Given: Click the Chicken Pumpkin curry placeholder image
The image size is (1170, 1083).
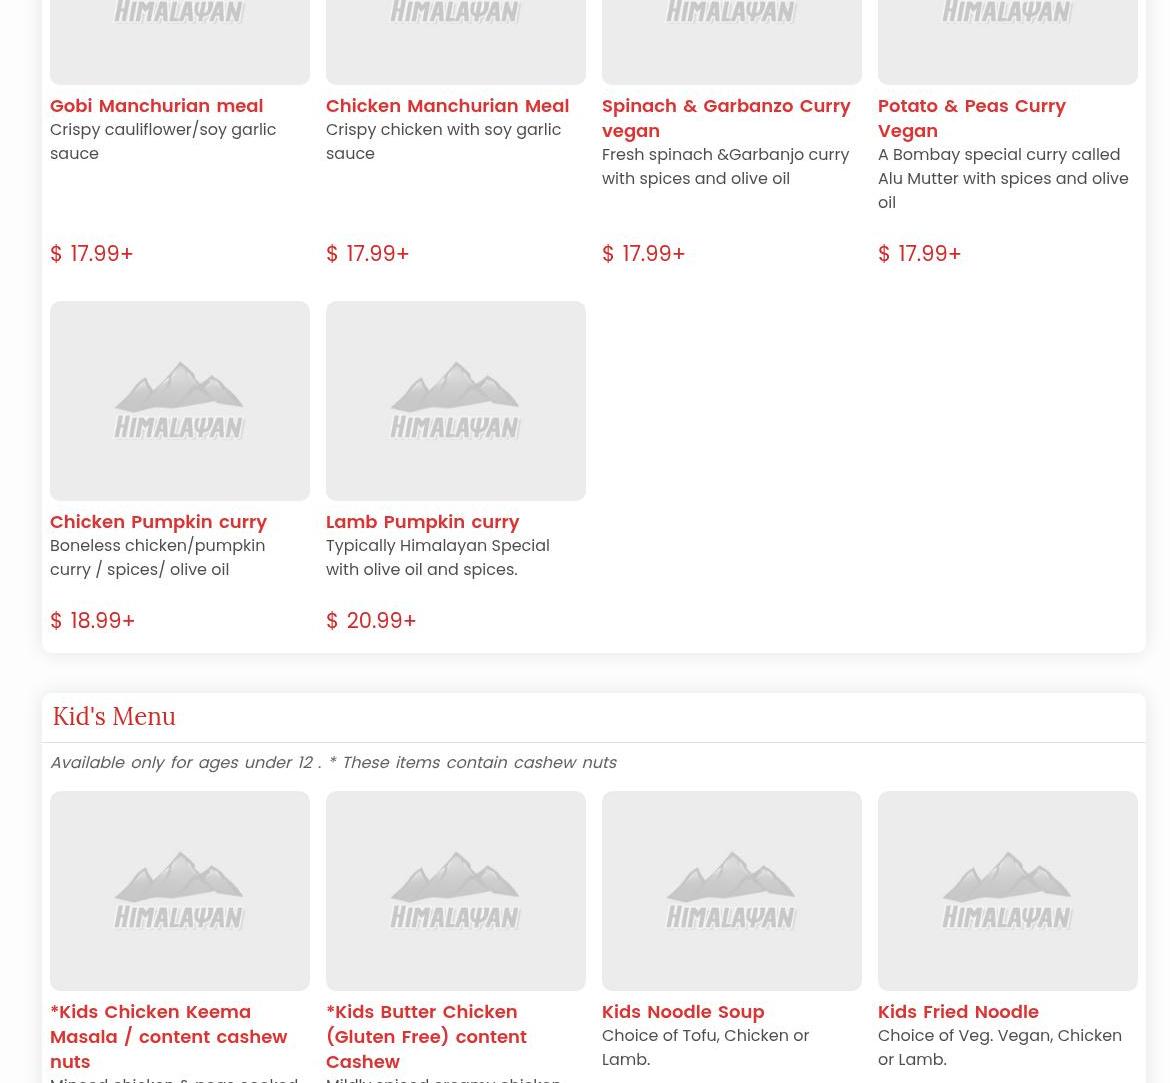Looking at the screenshot, I should point(180,400).
